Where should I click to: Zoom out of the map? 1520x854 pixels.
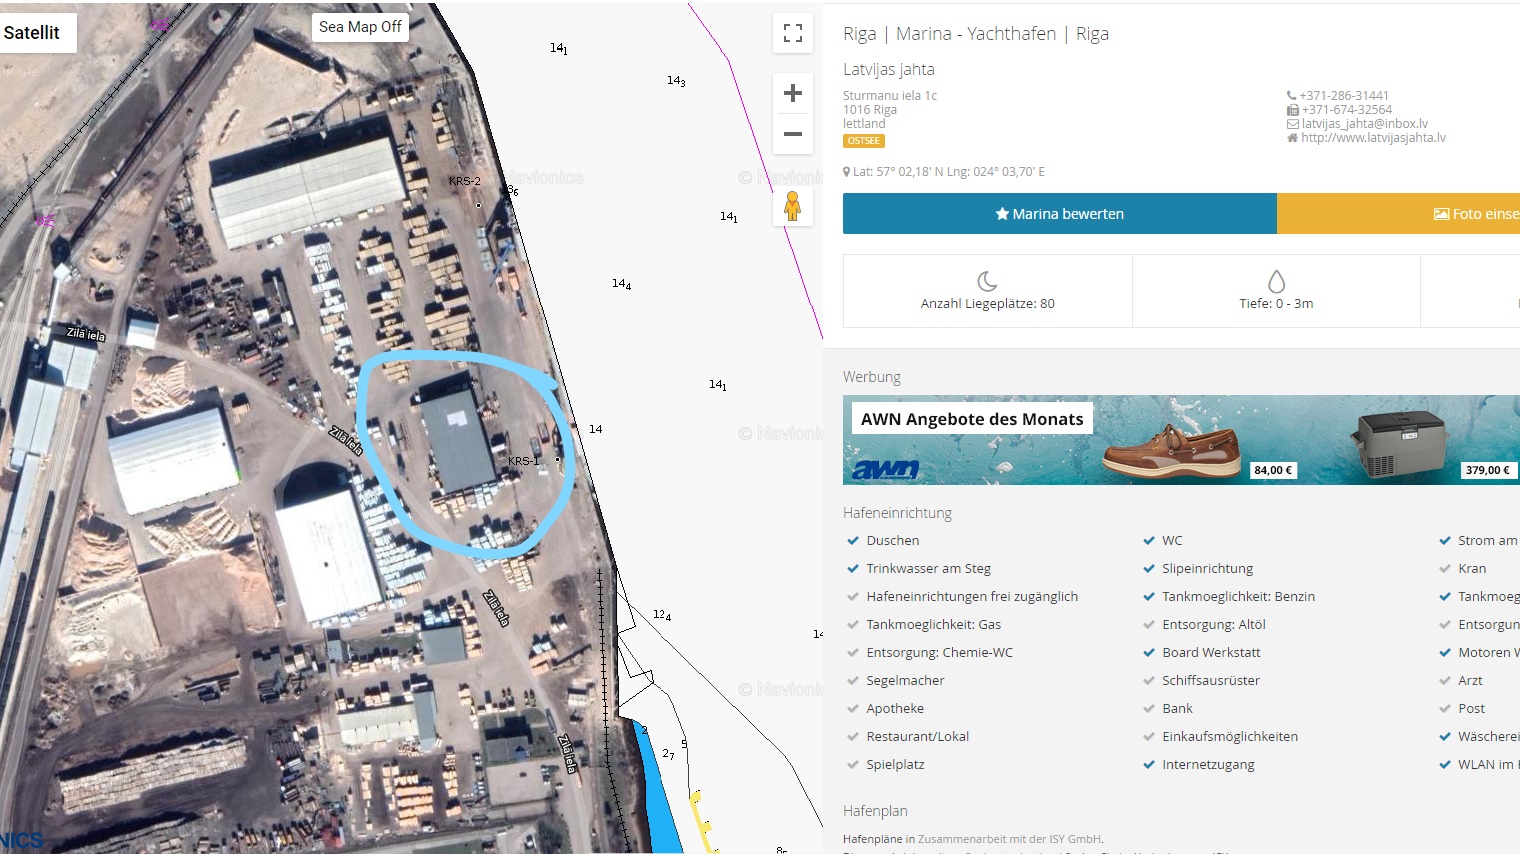click(793, 134)
